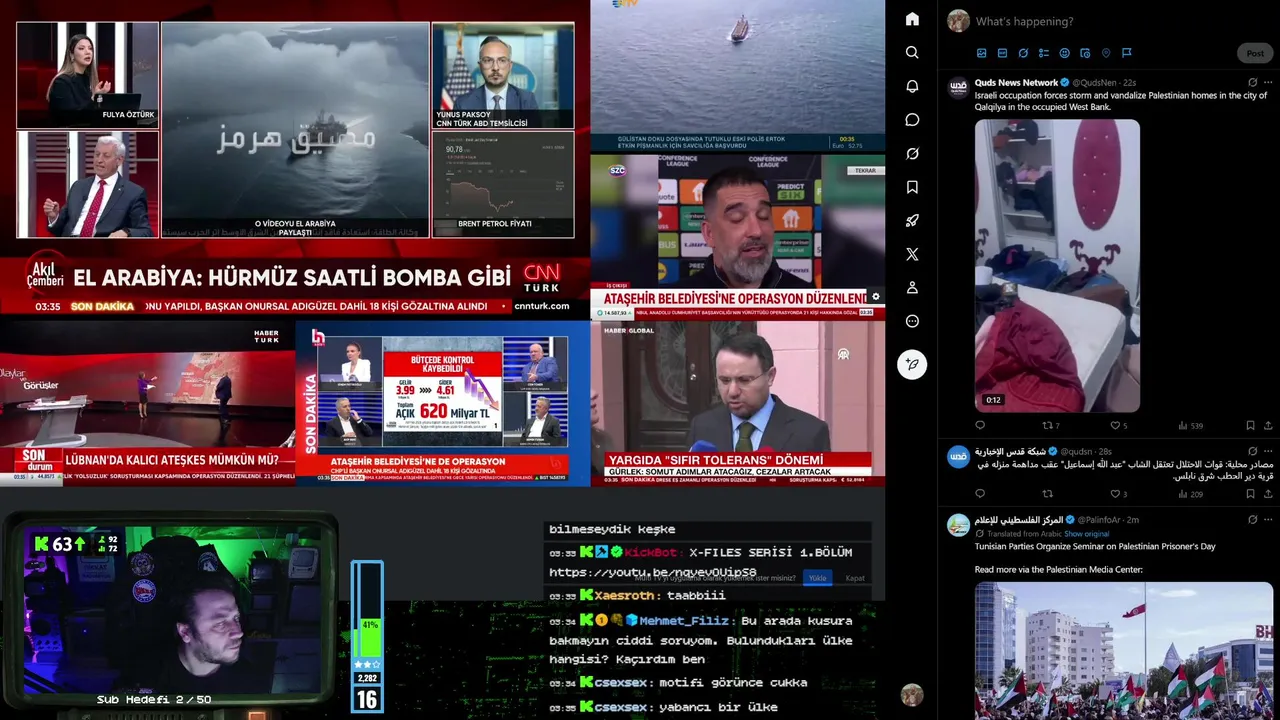
Task: Play the 0:12 video in Quds News post
Action: (1057, 266)
